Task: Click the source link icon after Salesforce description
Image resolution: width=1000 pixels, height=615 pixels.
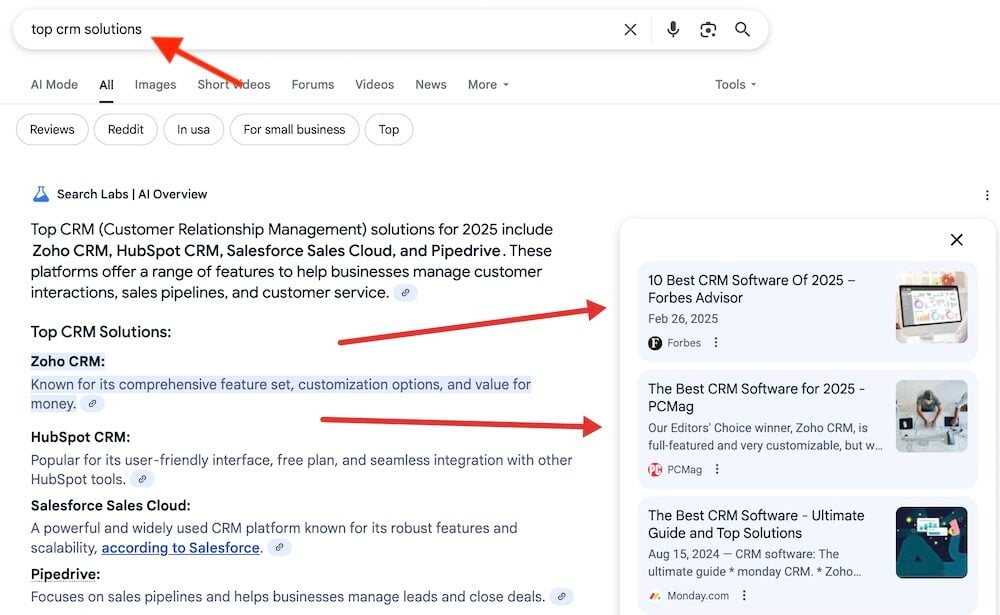Action: tap(279, 547)
